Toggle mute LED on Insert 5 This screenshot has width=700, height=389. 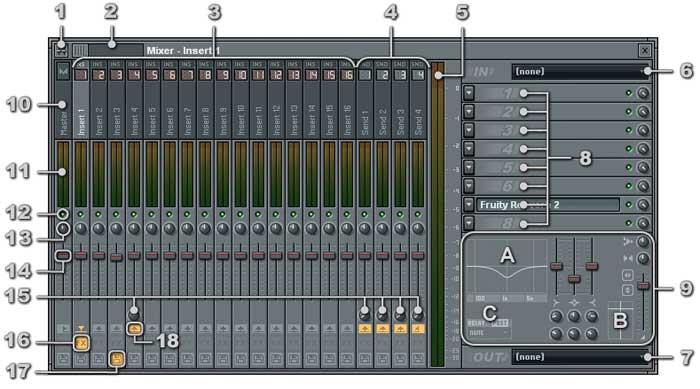pyautogui.click(x=152, y=214)
